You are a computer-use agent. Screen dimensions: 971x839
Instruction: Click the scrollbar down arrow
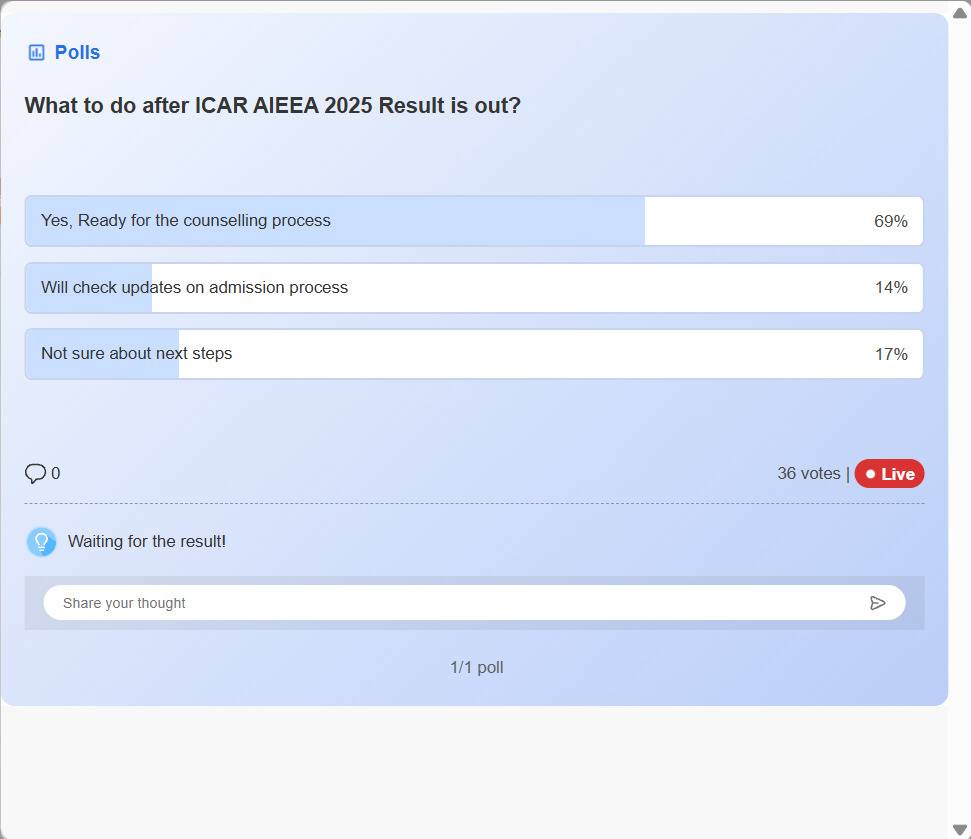tap(960, 829)
